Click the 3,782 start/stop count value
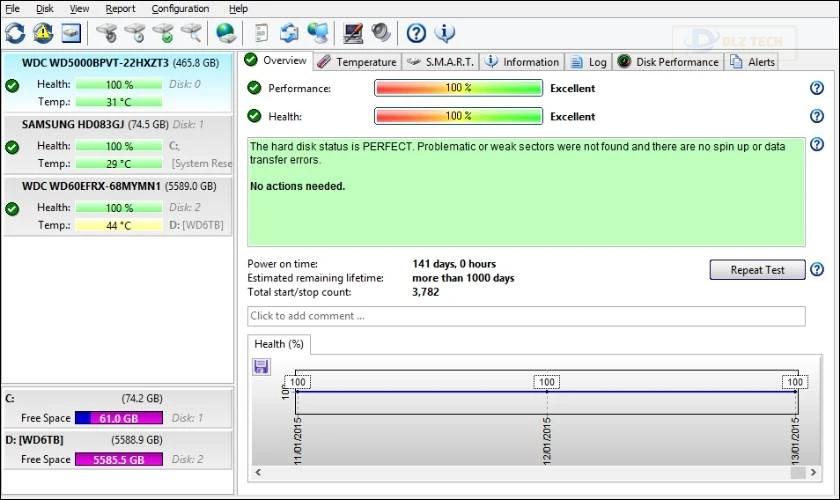 pos(426,292)
